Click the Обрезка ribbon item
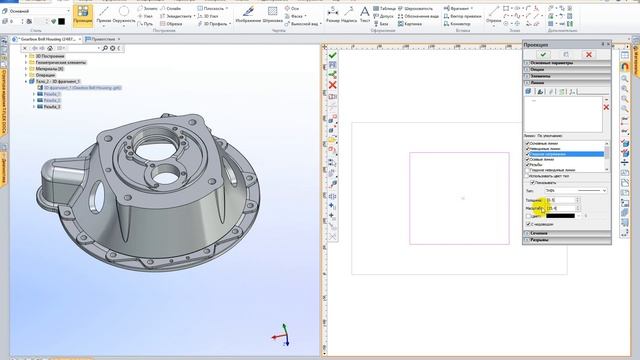 [171, 24]
